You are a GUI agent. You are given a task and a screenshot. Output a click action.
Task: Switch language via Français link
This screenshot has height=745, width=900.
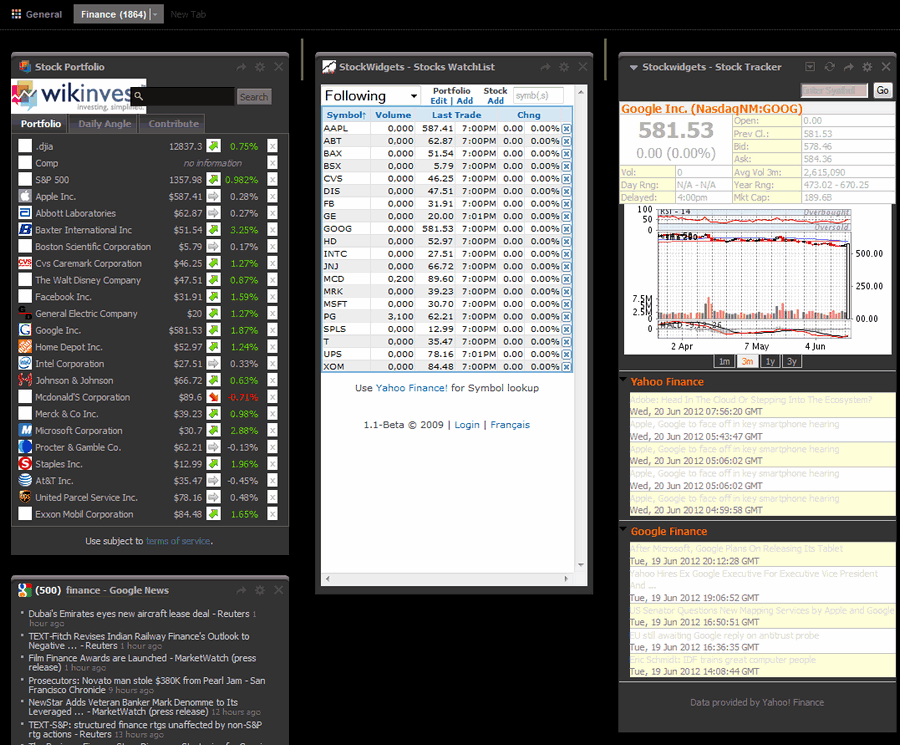[x=510, y=425]
